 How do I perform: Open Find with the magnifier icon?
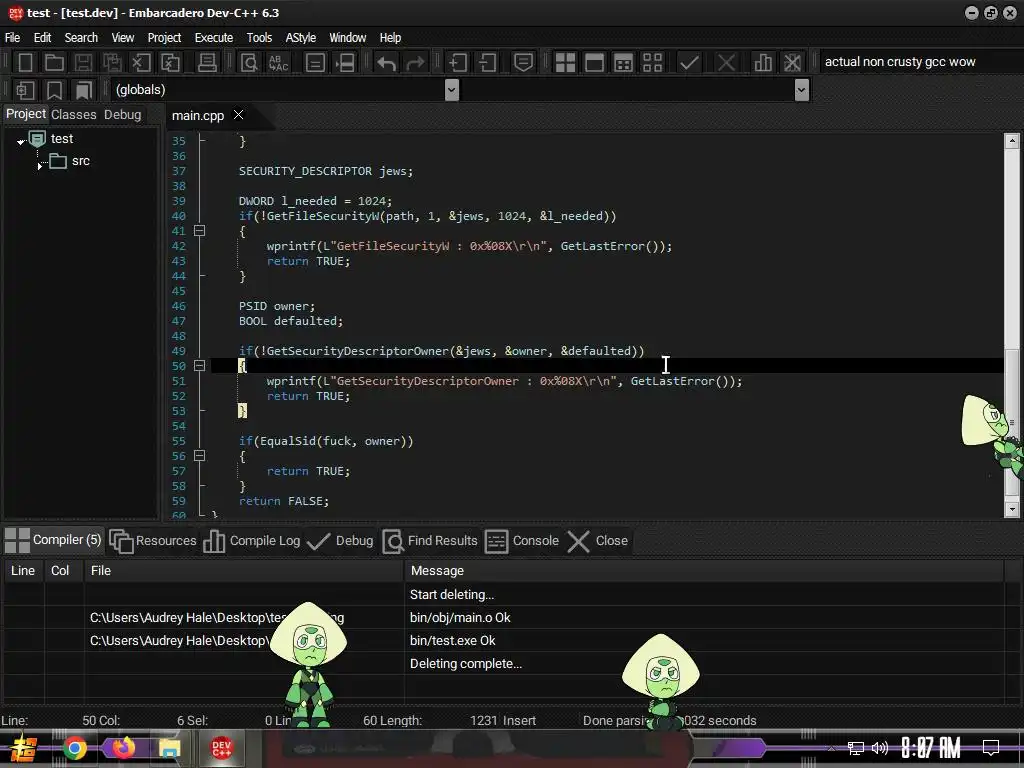[x=249, y=63]
